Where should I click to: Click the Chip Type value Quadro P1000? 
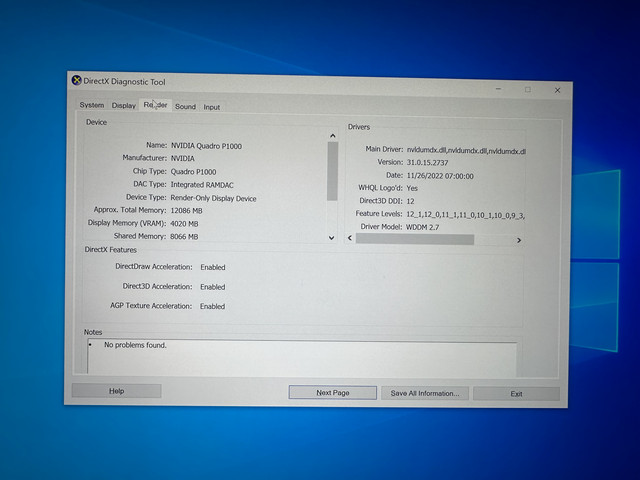[193, 172]
